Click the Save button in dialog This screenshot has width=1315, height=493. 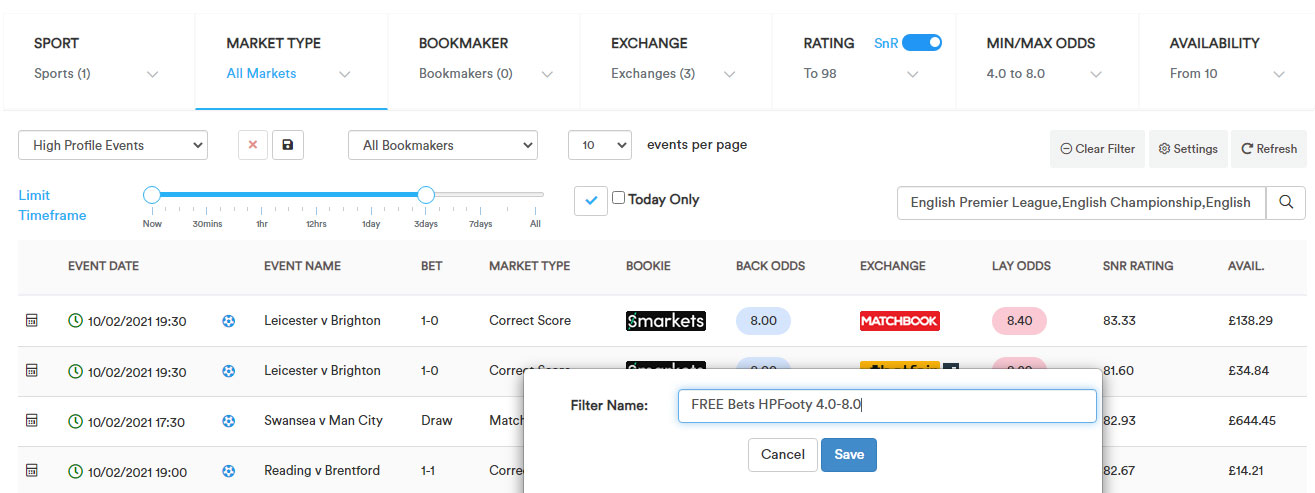849,454
